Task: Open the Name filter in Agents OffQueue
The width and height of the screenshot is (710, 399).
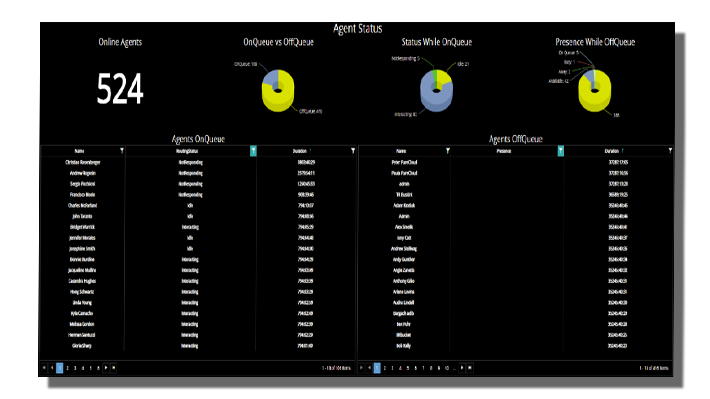Action: [448, 150]
